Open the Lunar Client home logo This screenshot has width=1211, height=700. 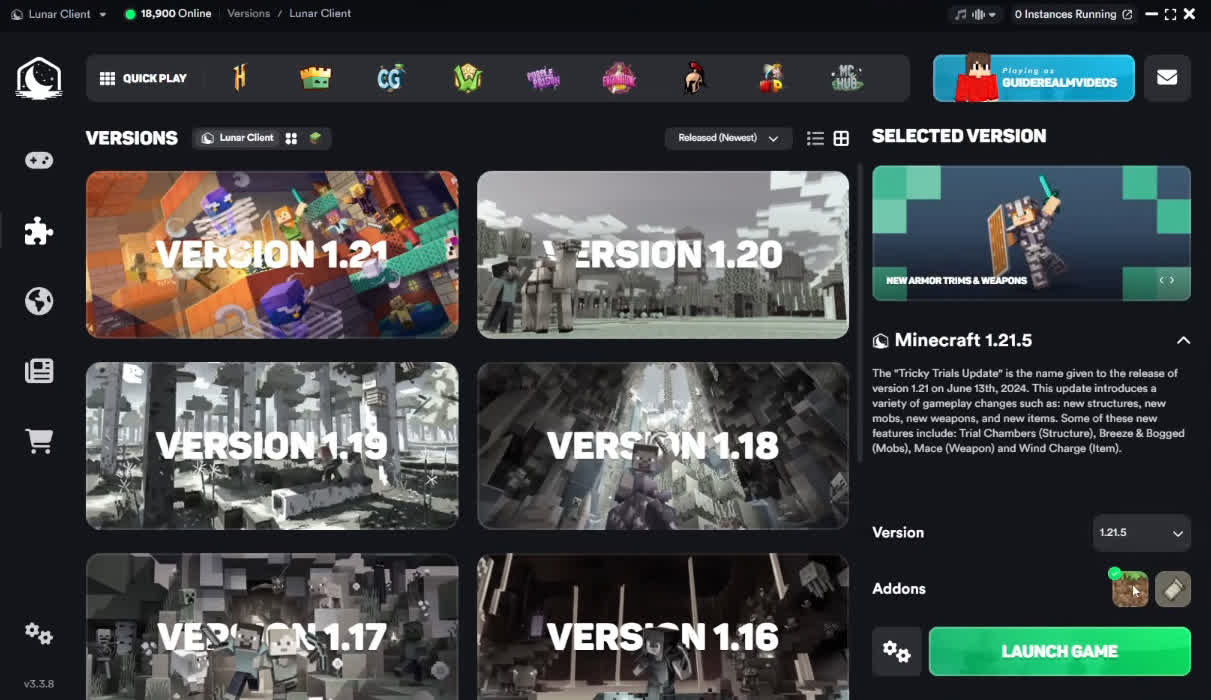39,78
